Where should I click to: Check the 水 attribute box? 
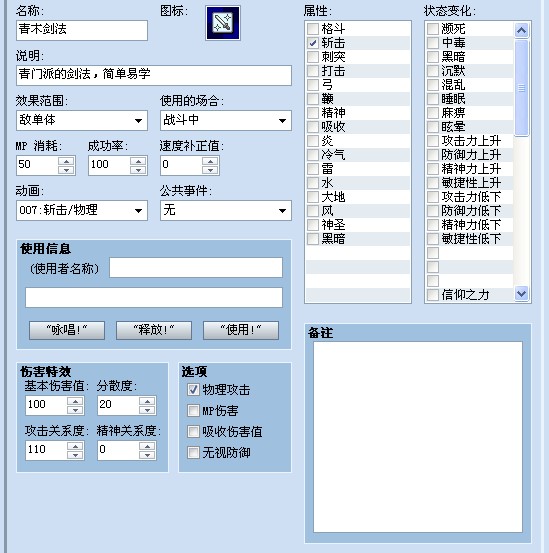pos(313,183)
